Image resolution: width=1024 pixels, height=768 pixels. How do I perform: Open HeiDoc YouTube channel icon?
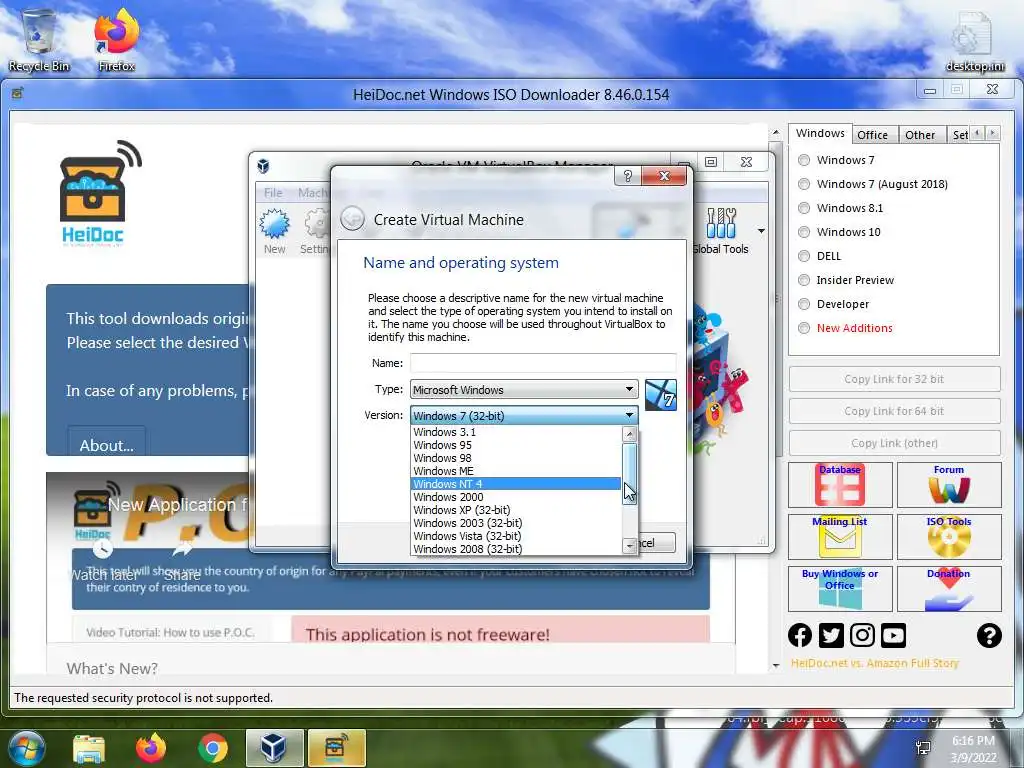tap(893, 635)
